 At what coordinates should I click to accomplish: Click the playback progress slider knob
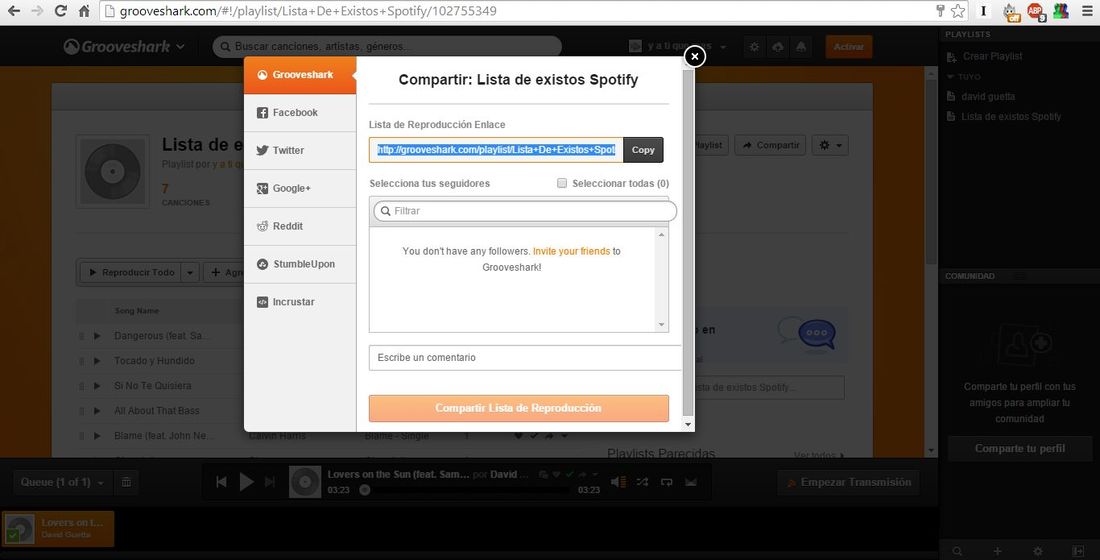click(364, 490)
